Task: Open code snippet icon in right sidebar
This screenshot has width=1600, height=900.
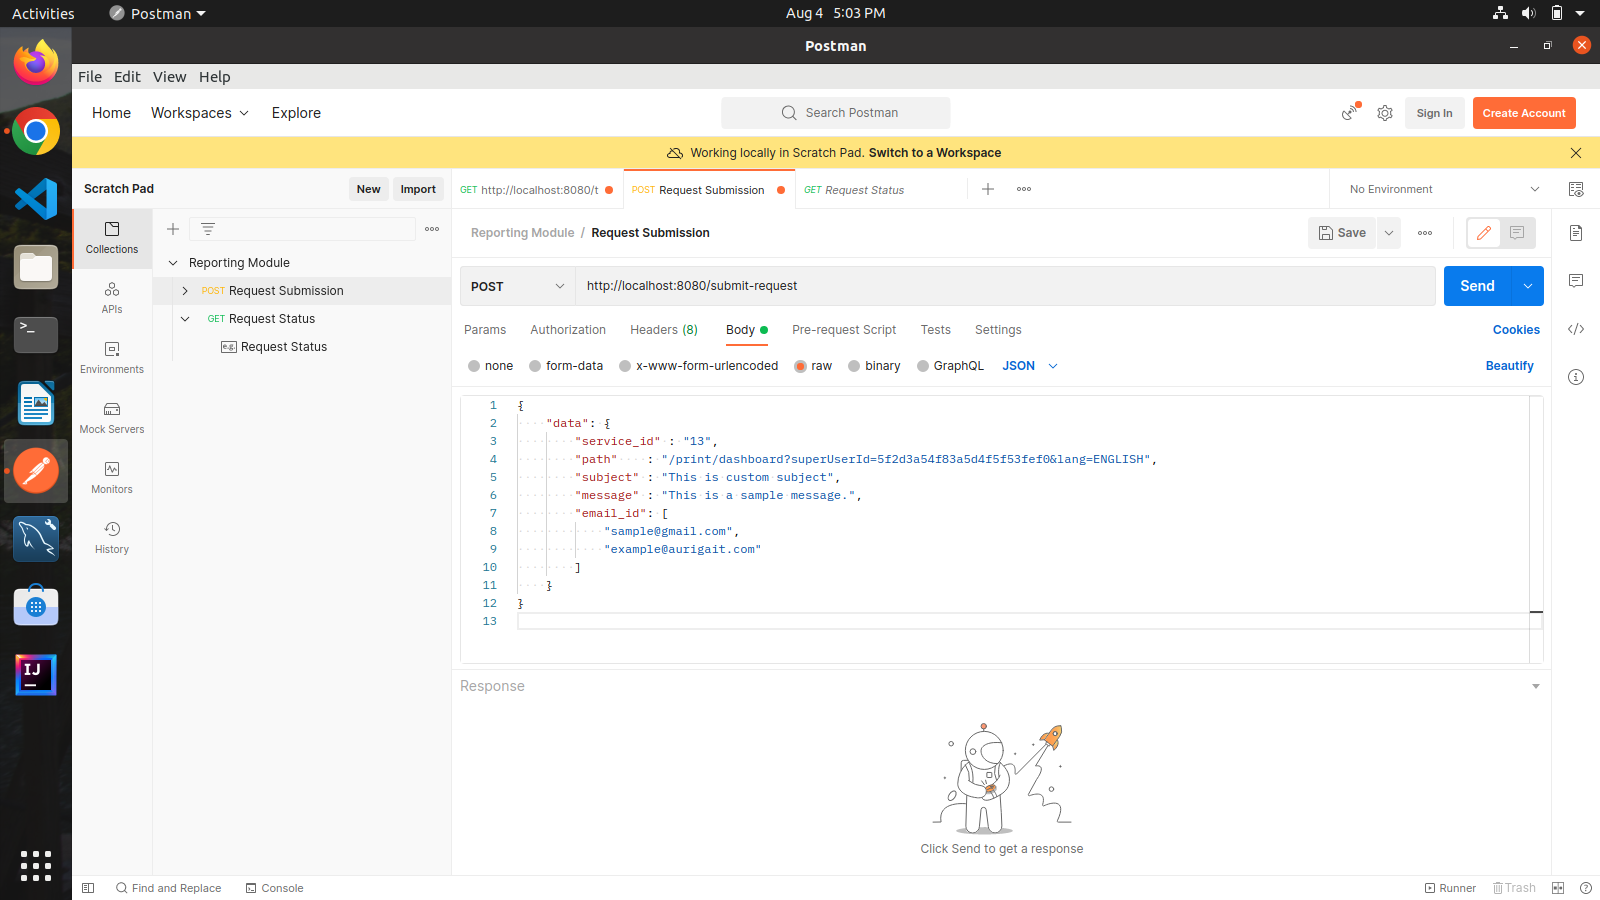Action: [x=1576, y=329]
